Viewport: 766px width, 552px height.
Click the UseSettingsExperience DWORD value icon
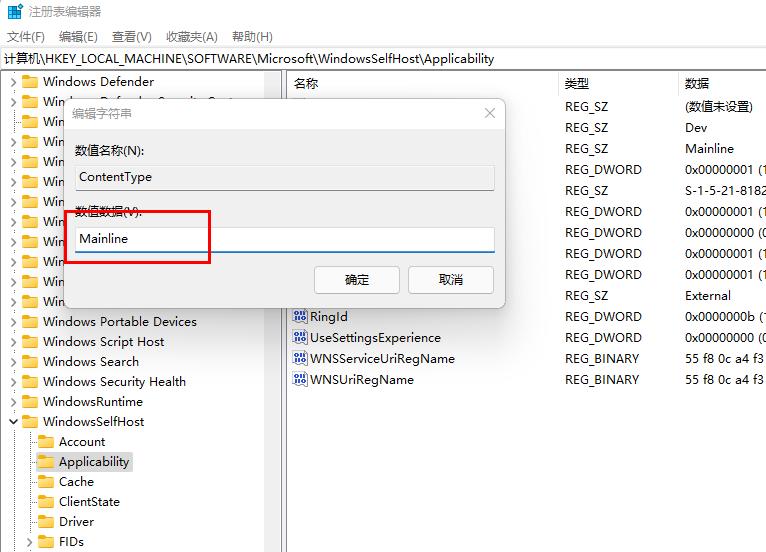[x=299, y=338]
